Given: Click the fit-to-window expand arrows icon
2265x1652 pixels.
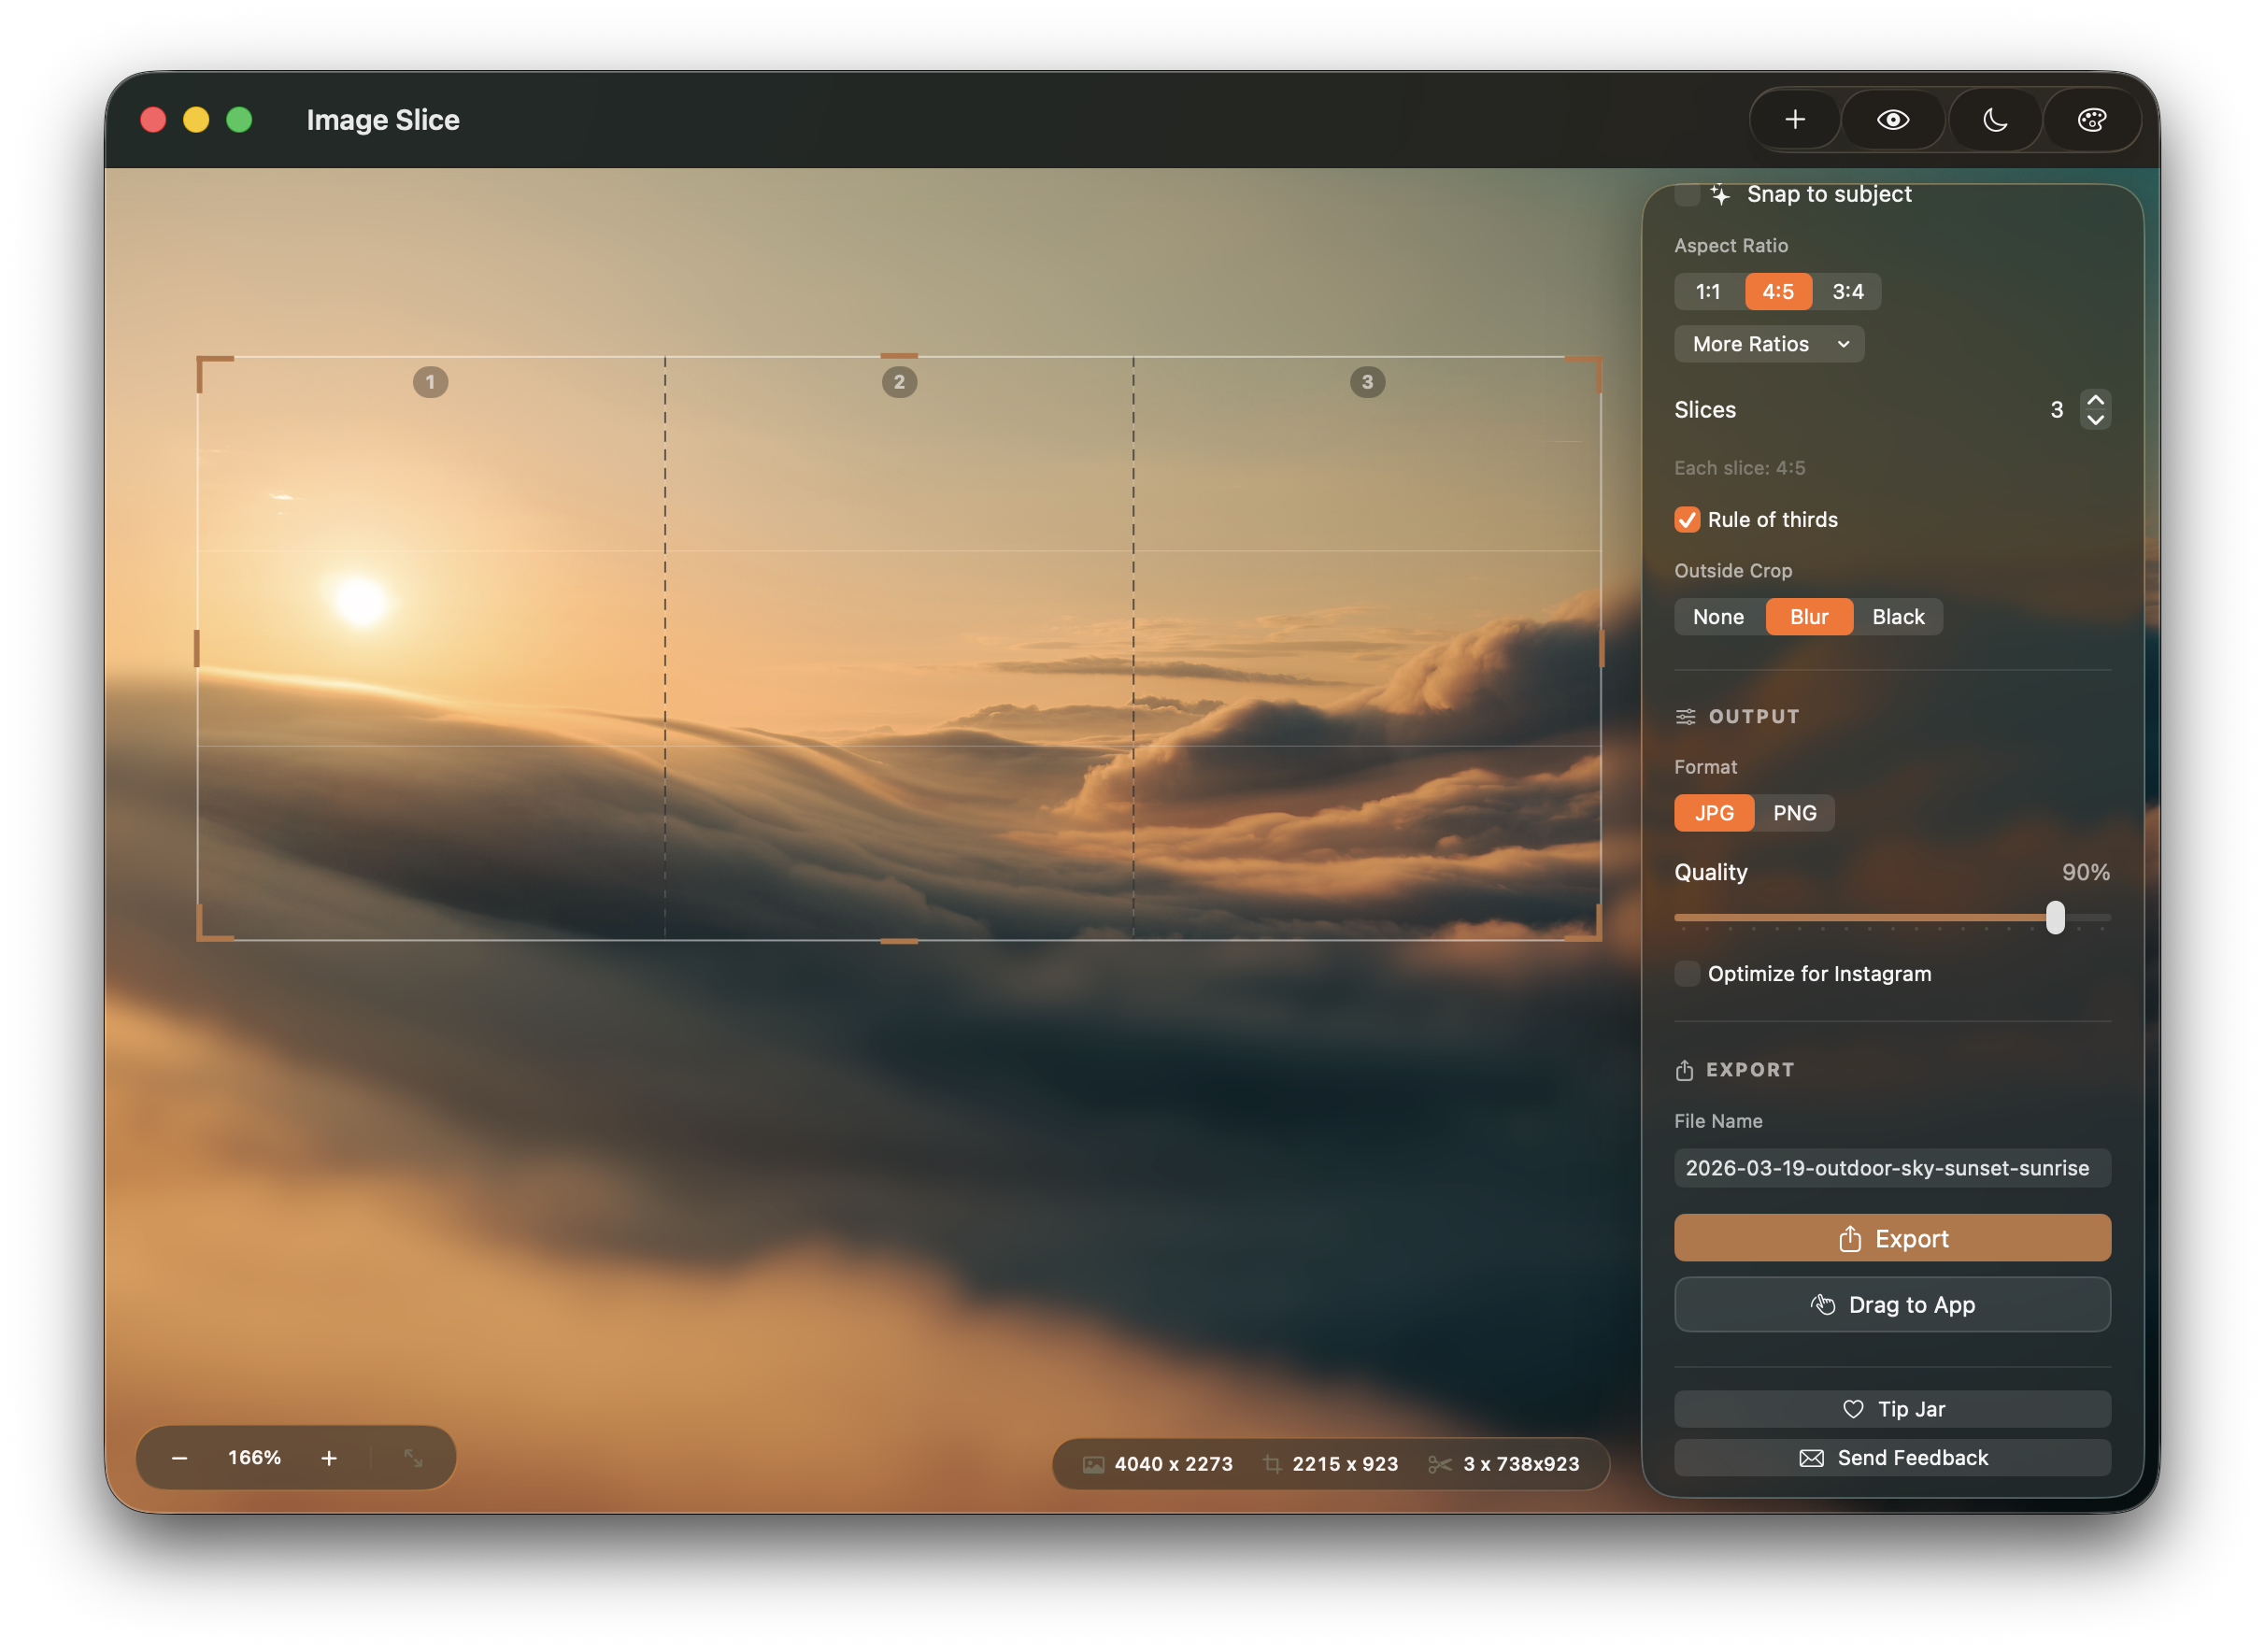Looking at the screenshot, I should coord(413,1458).
